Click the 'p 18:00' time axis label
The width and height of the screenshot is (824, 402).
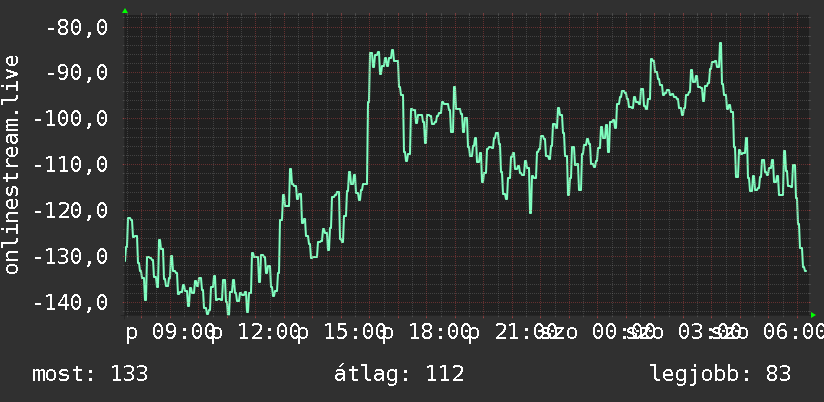(x=427, y=333)
